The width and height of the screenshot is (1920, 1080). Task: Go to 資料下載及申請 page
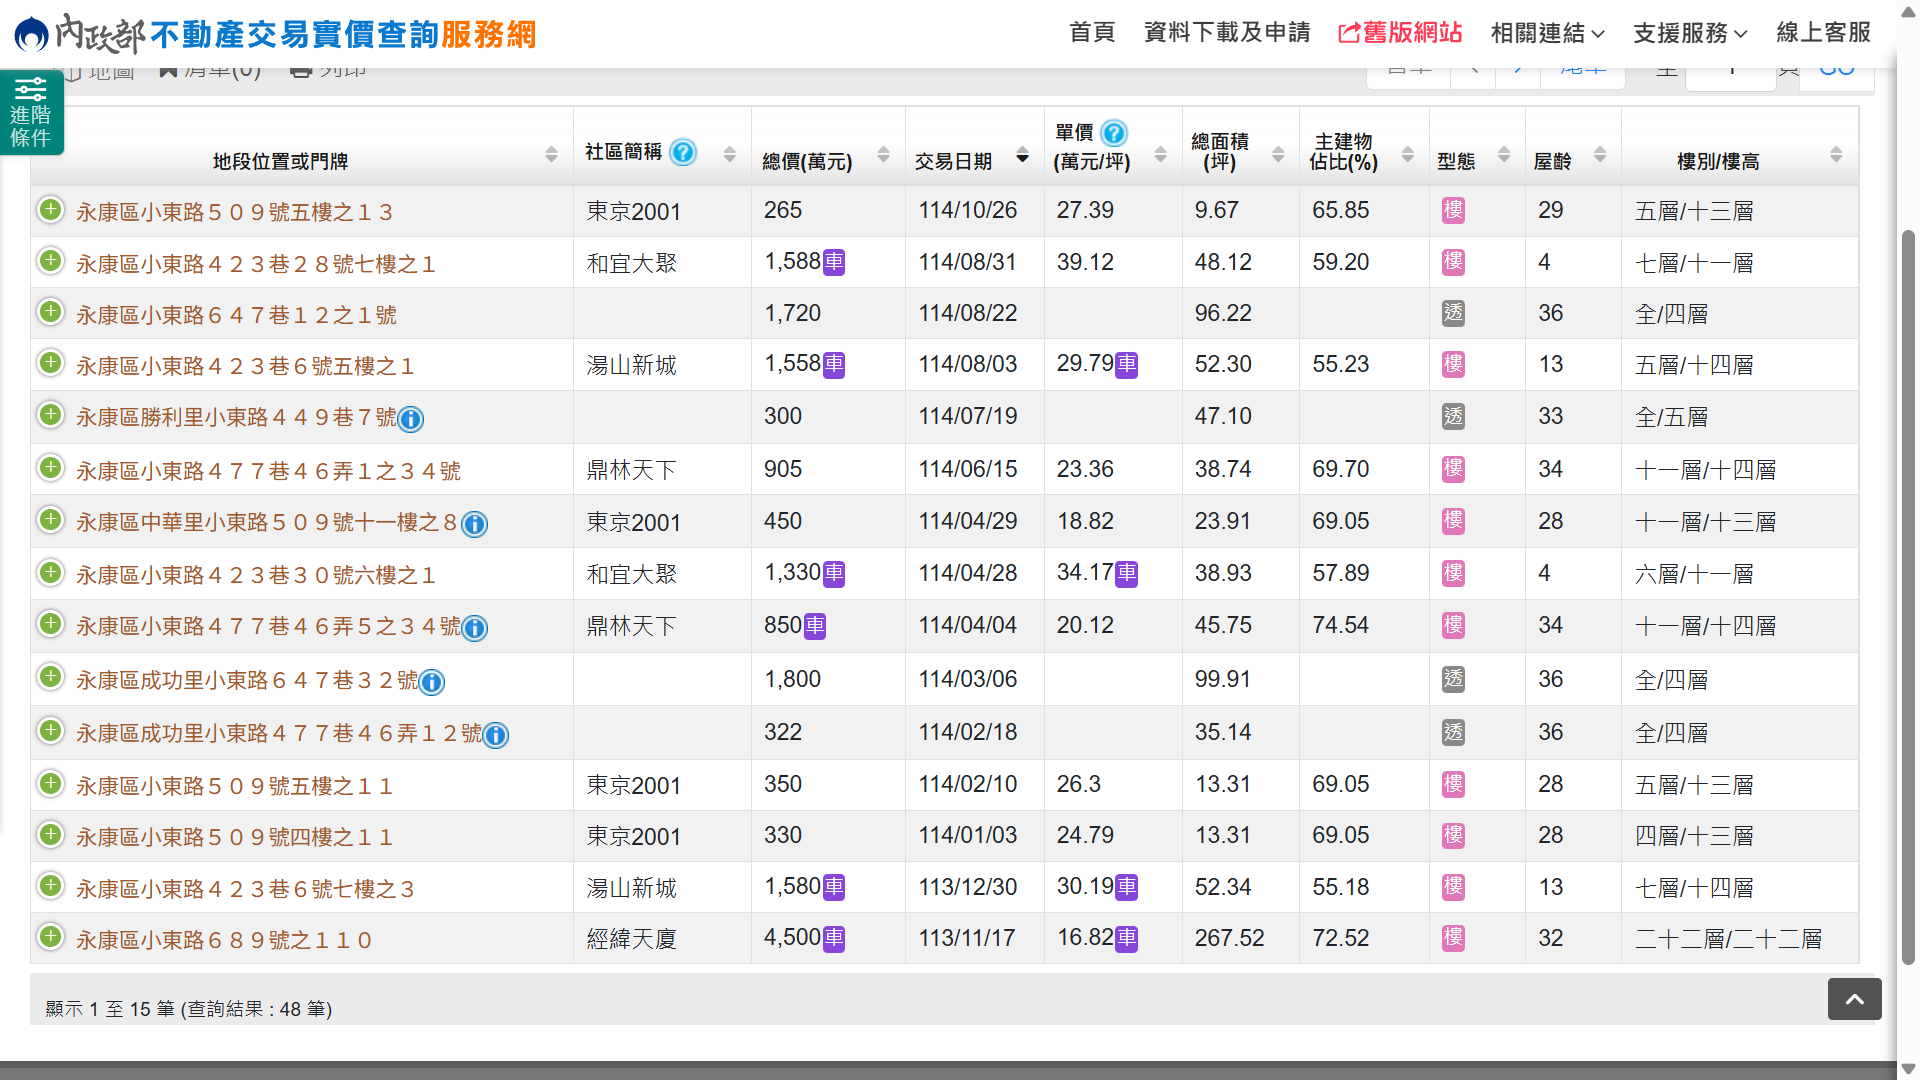[x=1227, y=33]
